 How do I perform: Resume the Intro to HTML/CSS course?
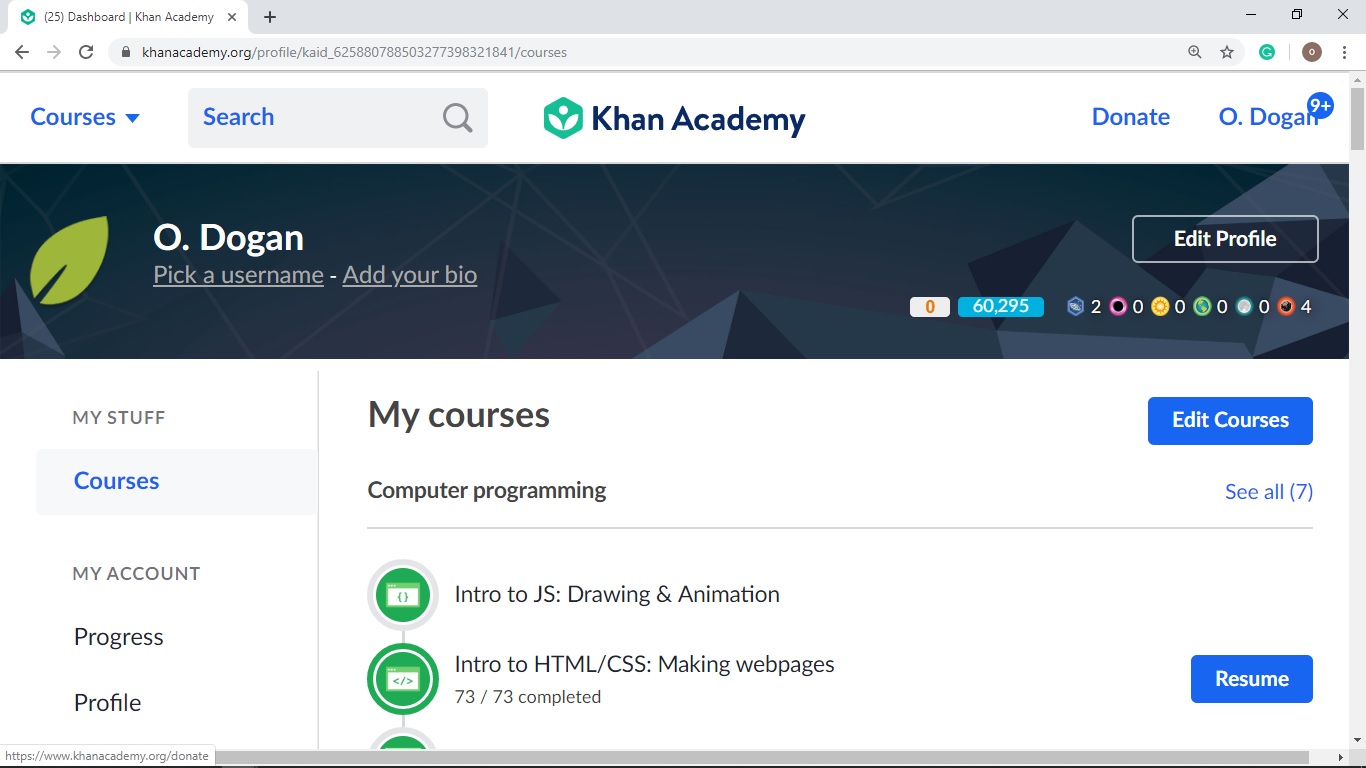(1252, 679)
